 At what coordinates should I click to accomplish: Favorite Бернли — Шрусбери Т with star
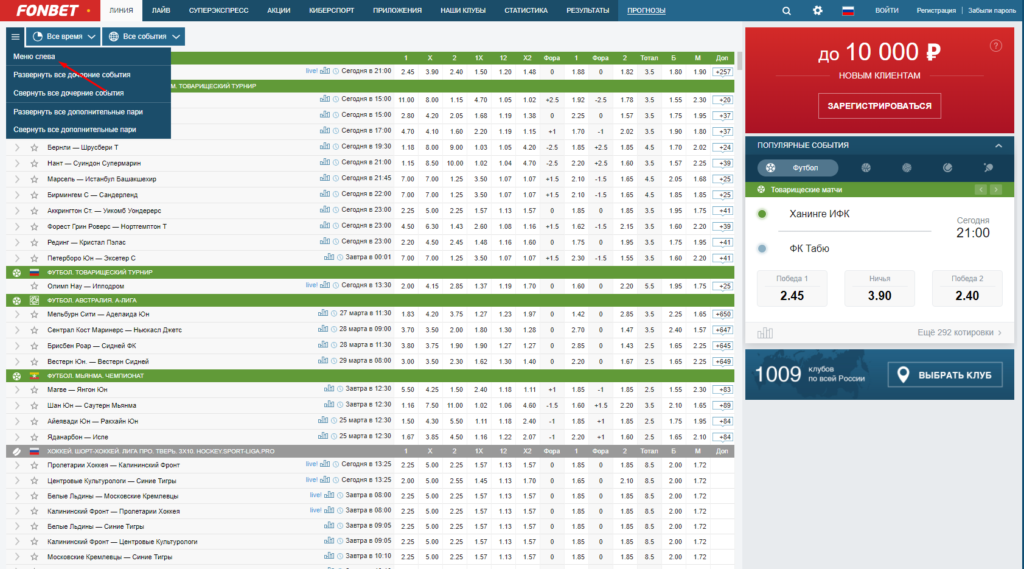pyautogui.click(x=34, y=148)
